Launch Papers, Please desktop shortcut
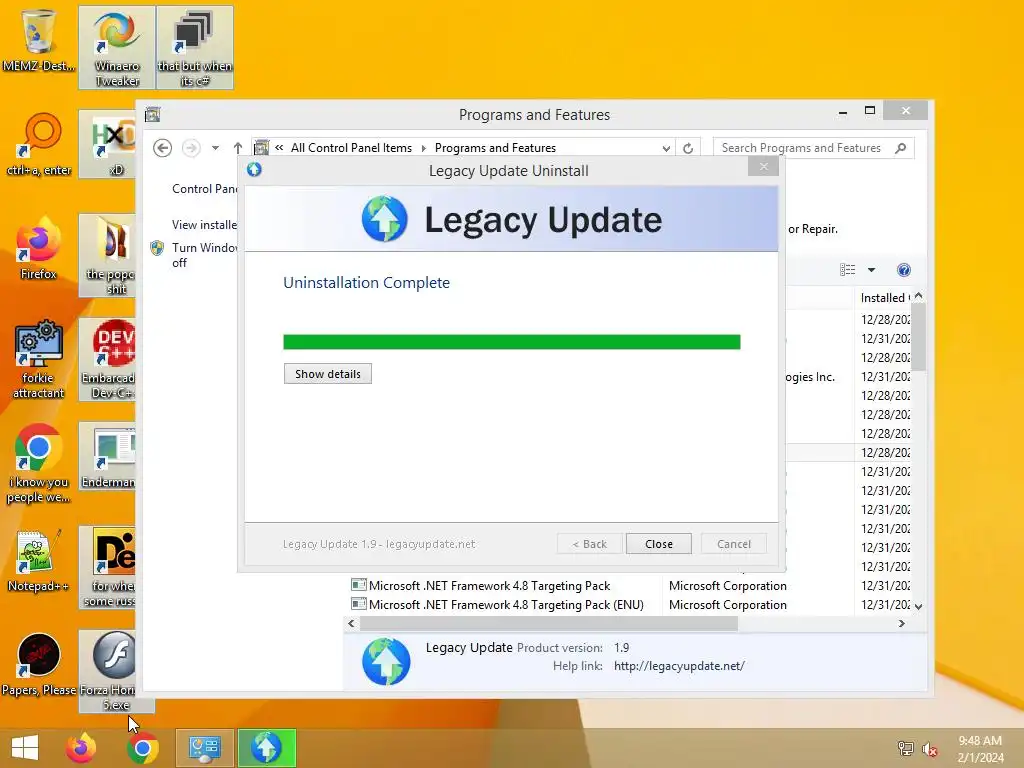The height and width of the screenshot is (768, 1024). click(x=39, y=664)
